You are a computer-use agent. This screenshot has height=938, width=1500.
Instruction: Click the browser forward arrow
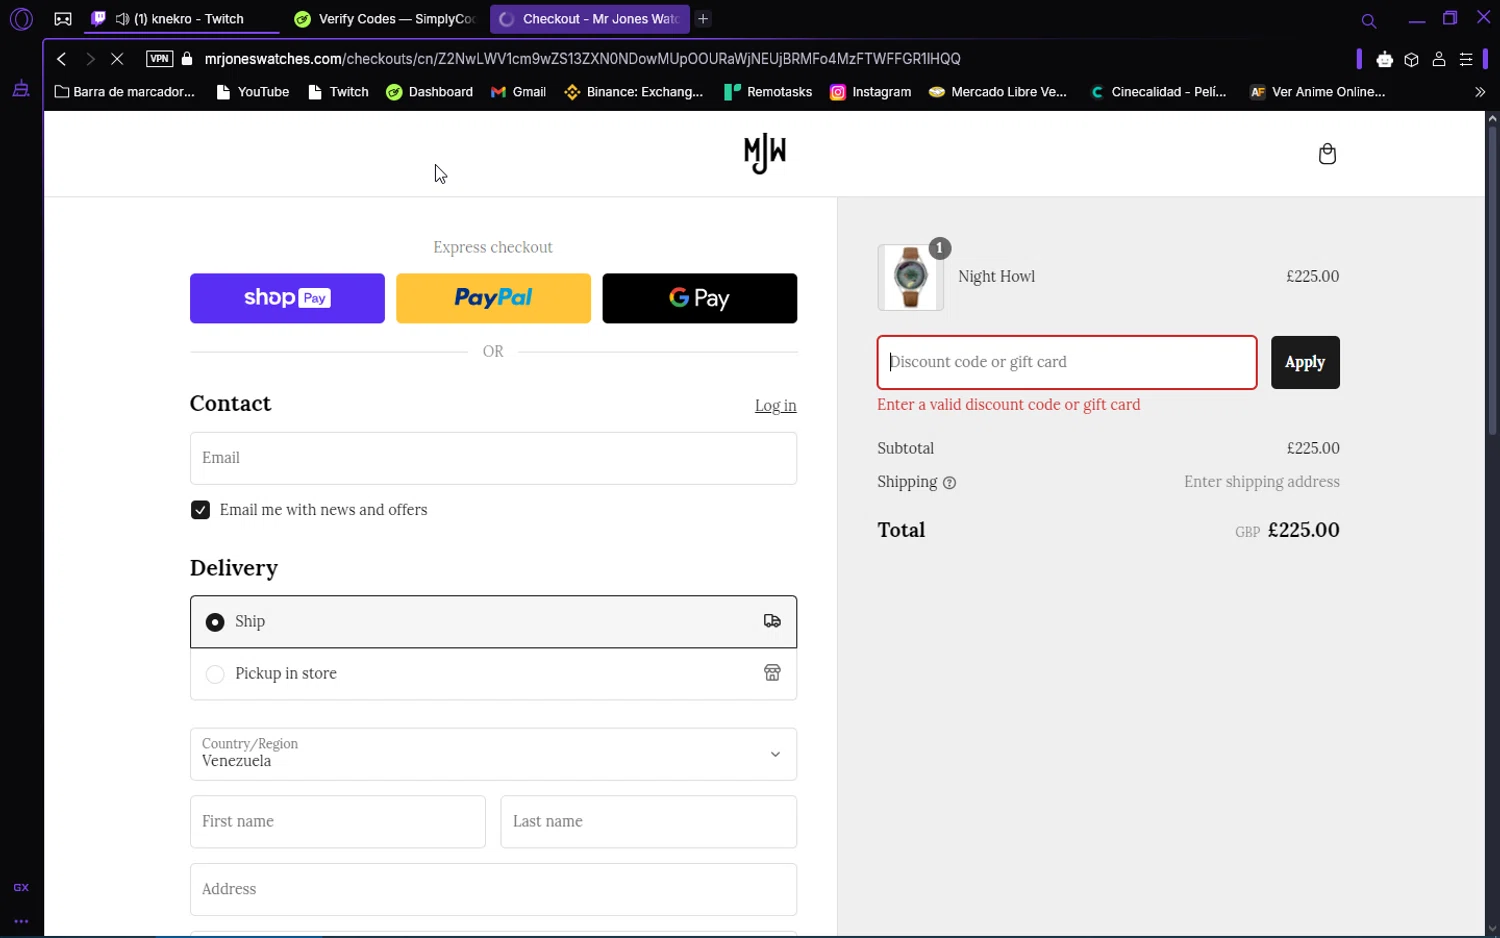(x=90, y=59)
